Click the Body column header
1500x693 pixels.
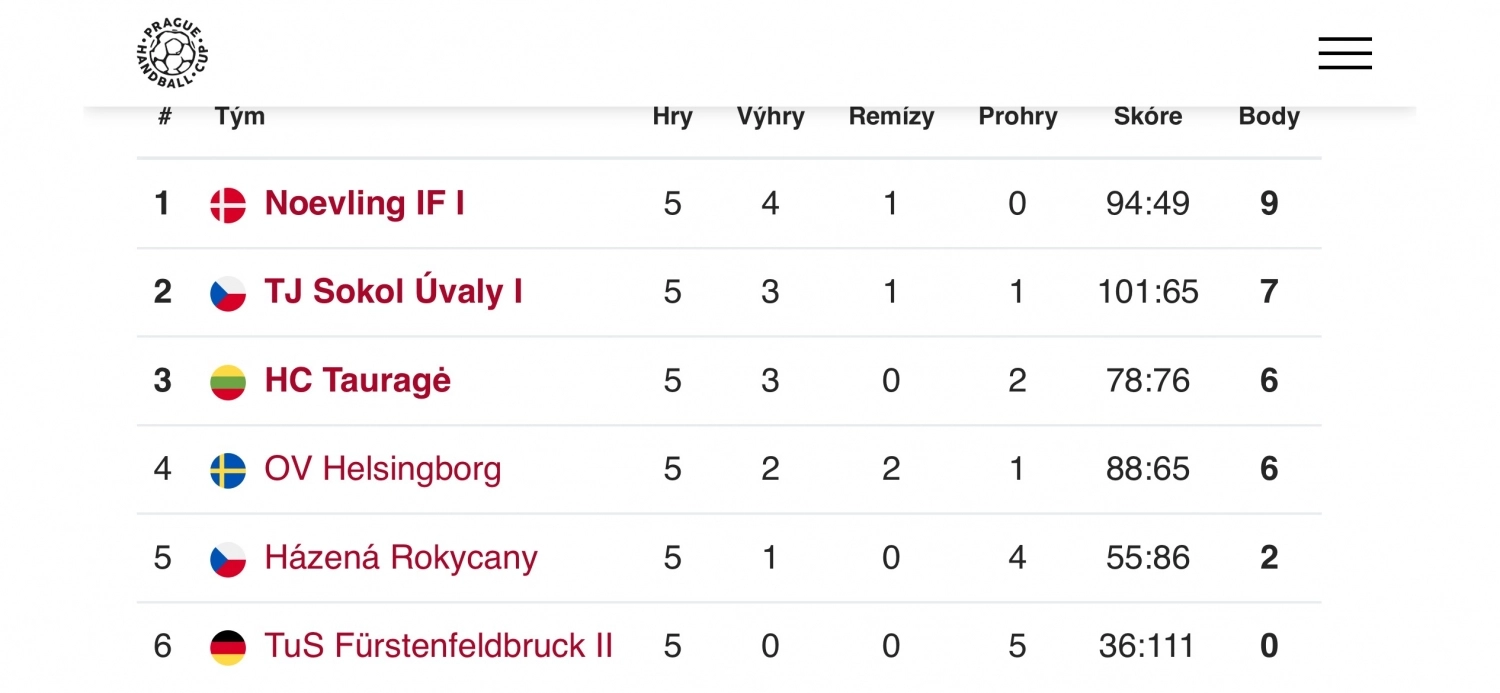(1269, 117)
